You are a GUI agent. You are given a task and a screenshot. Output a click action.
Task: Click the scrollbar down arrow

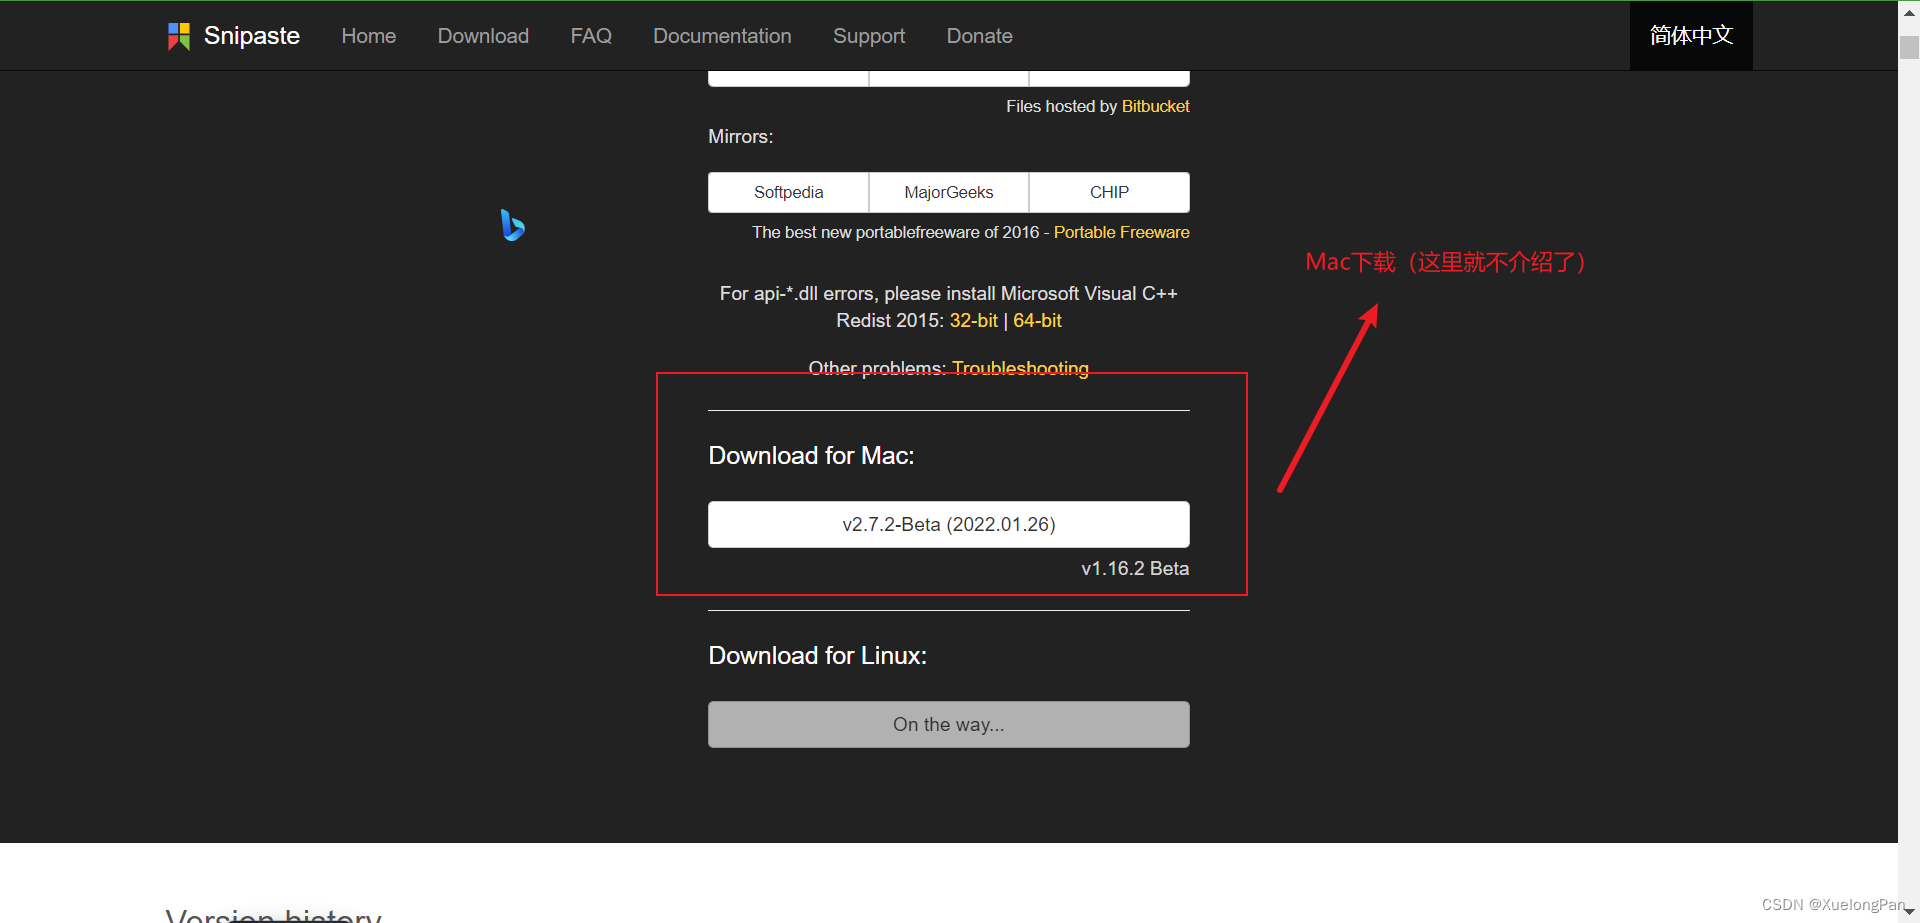pos(1909,911)
